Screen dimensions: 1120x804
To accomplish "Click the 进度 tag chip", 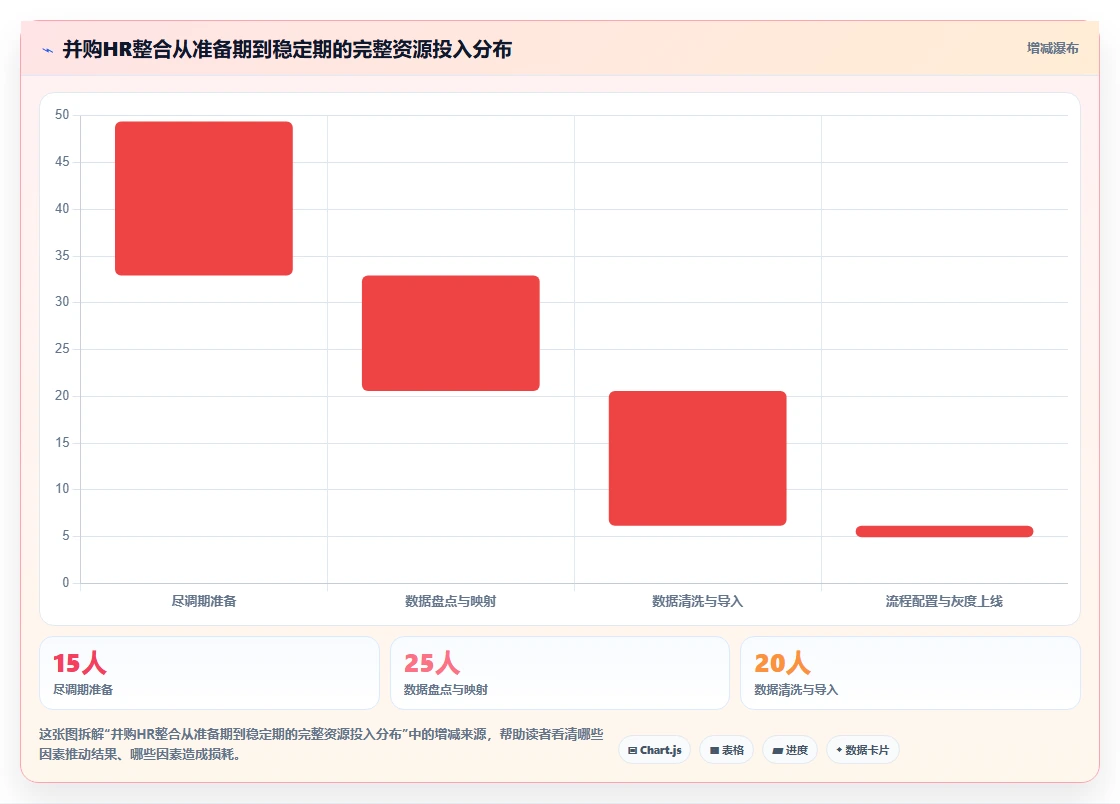I will pos(790,750).
